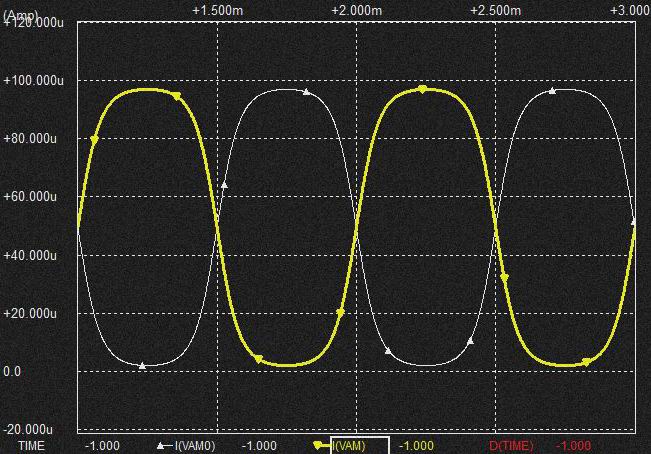651x454 pixels.
Task: Click yellow marker at I(VAM) second peak
Action: (422, 90)
